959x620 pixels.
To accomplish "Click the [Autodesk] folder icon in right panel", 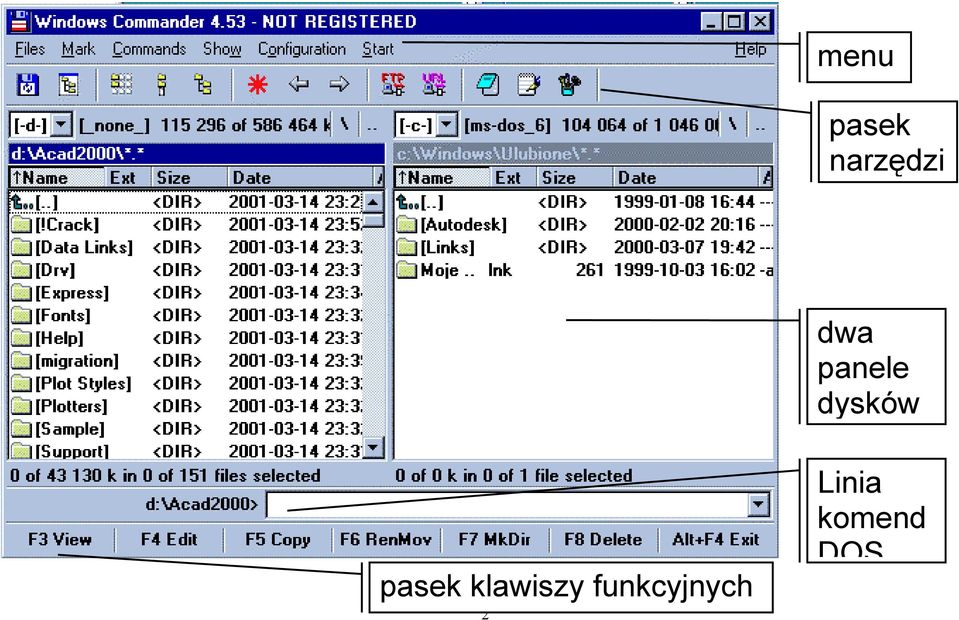I will (406, 225).
